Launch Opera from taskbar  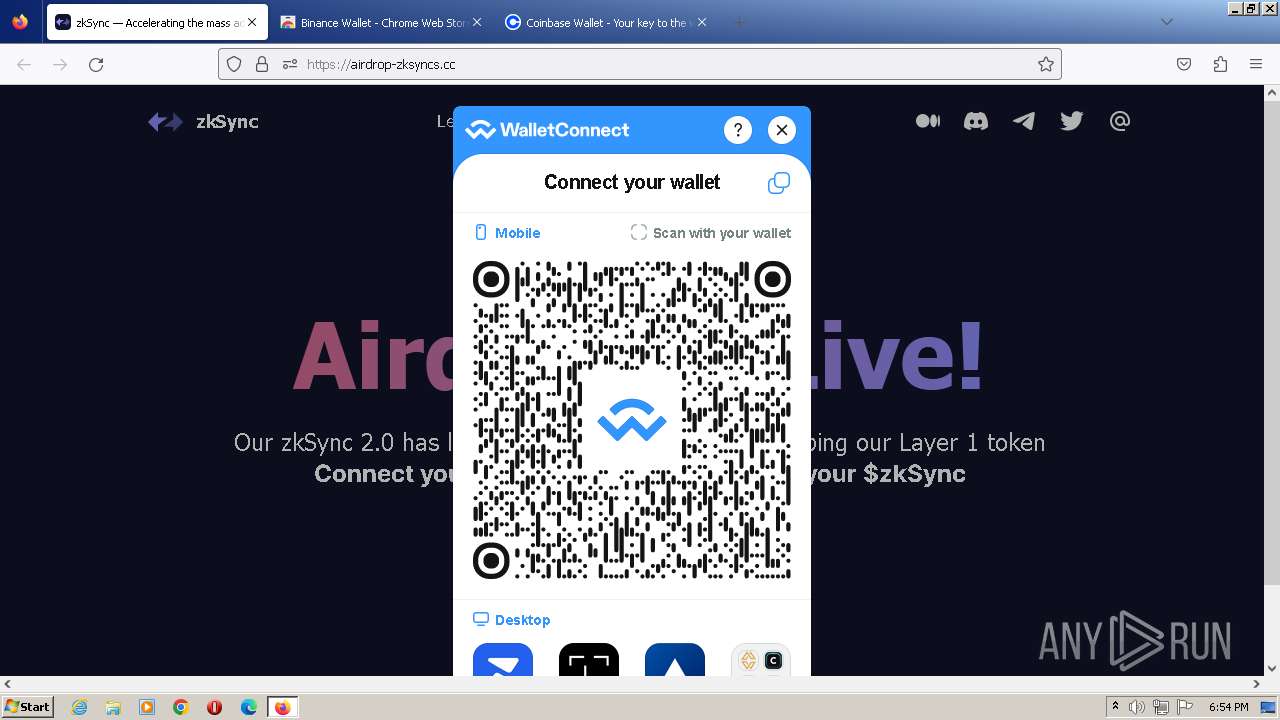pos(214,707)
